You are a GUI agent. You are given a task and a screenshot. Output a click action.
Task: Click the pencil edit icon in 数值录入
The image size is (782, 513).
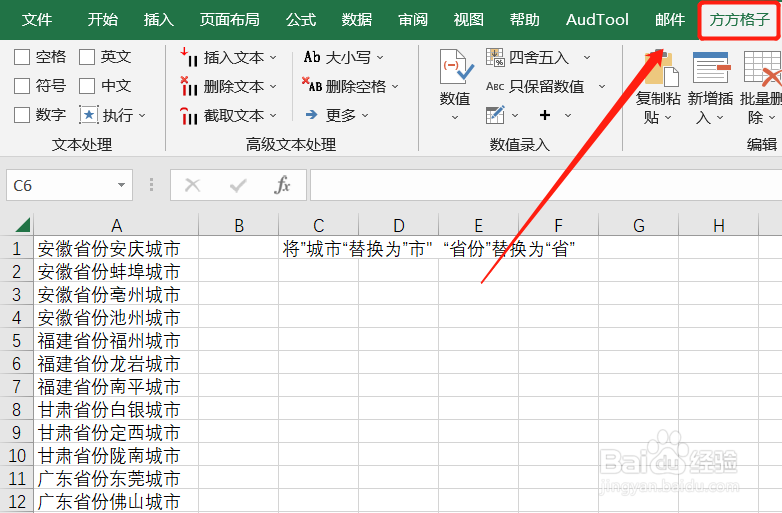tap(495, 115)
